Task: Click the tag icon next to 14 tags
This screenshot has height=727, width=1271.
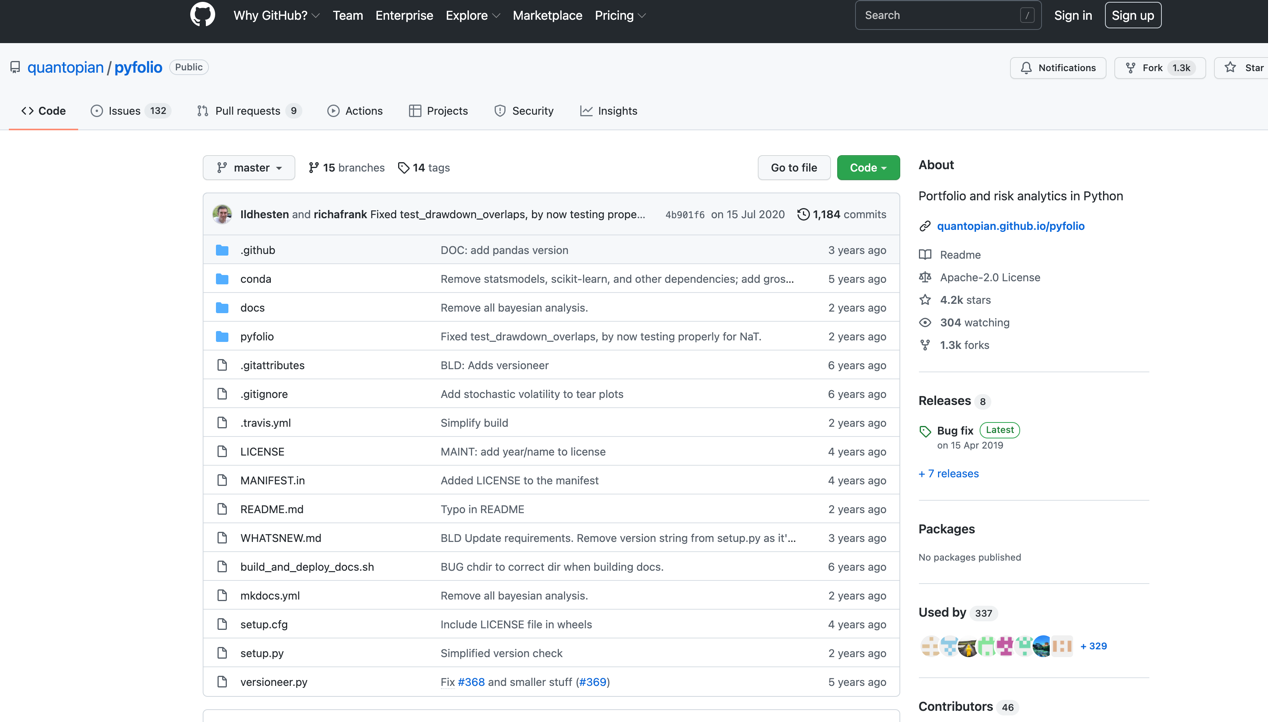Action: (x=403, y=168)
